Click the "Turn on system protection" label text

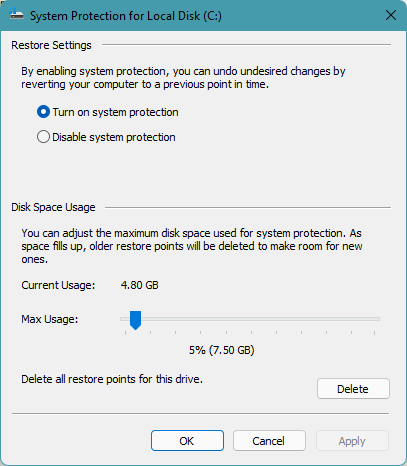pos(115,112)
